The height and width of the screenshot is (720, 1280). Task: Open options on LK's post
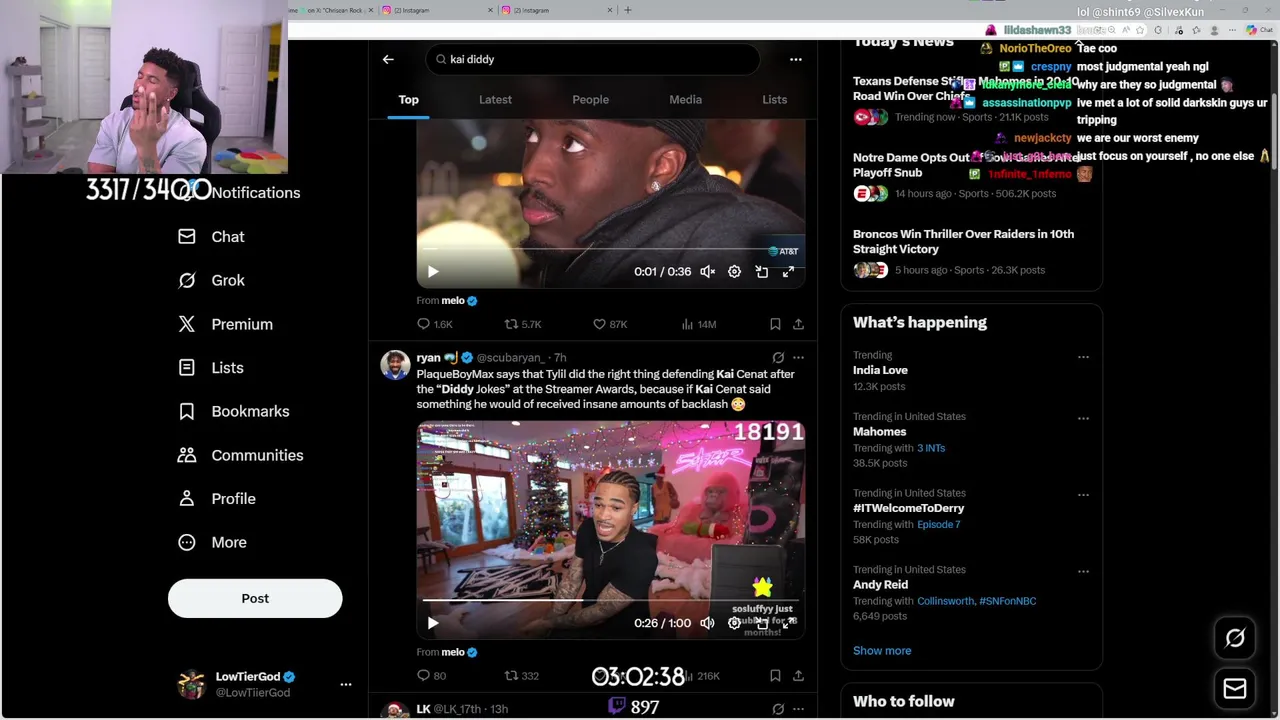click(798, 709)
